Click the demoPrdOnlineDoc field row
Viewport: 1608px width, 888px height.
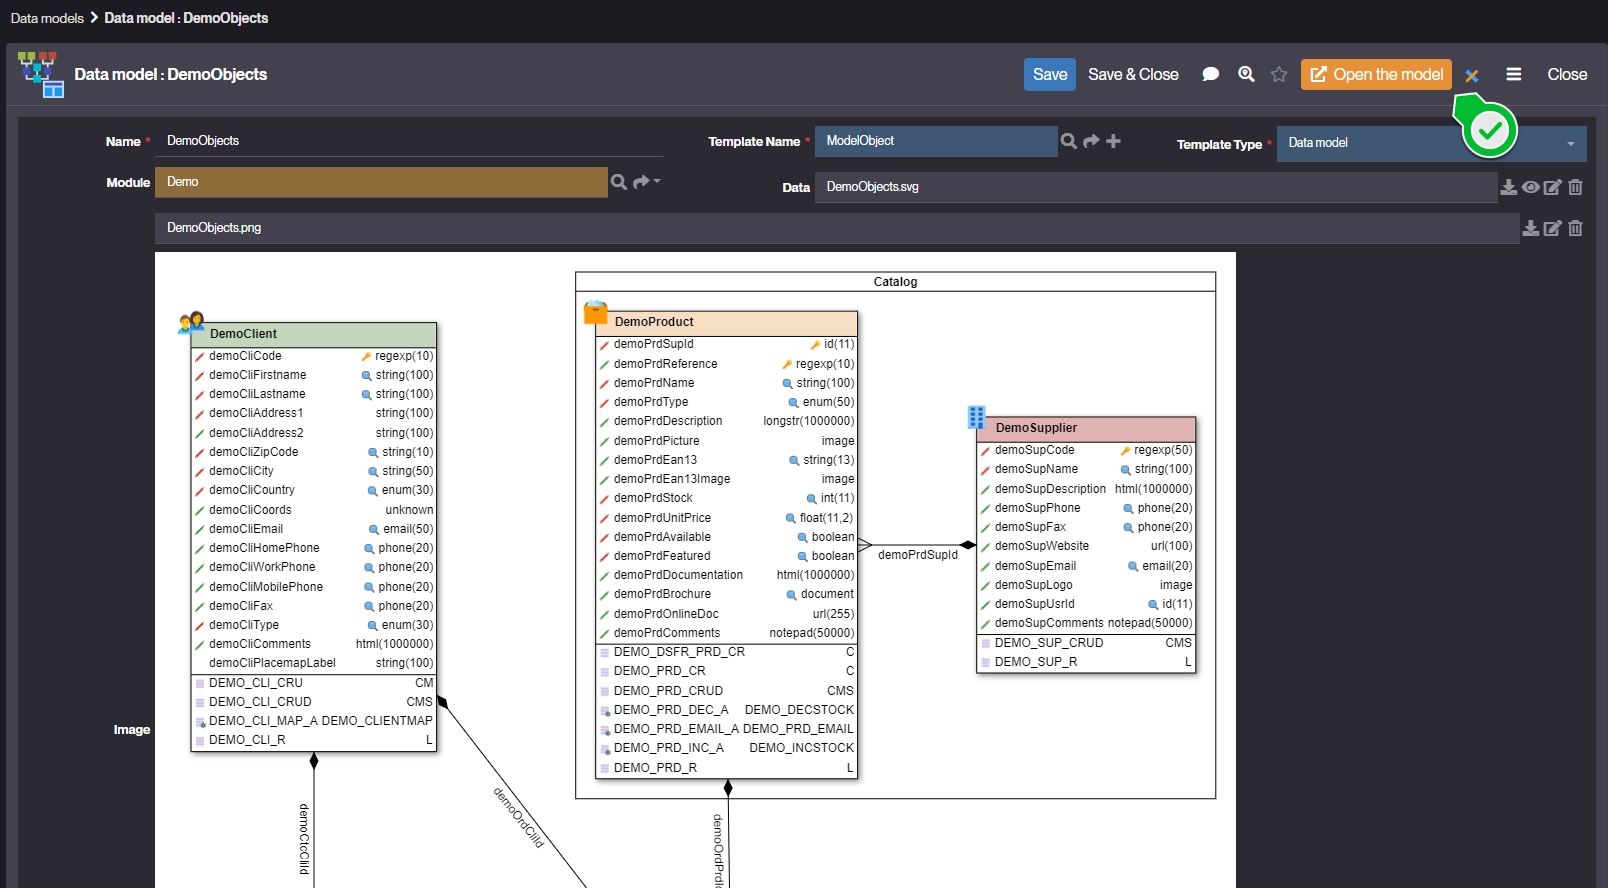coord(727,614)
